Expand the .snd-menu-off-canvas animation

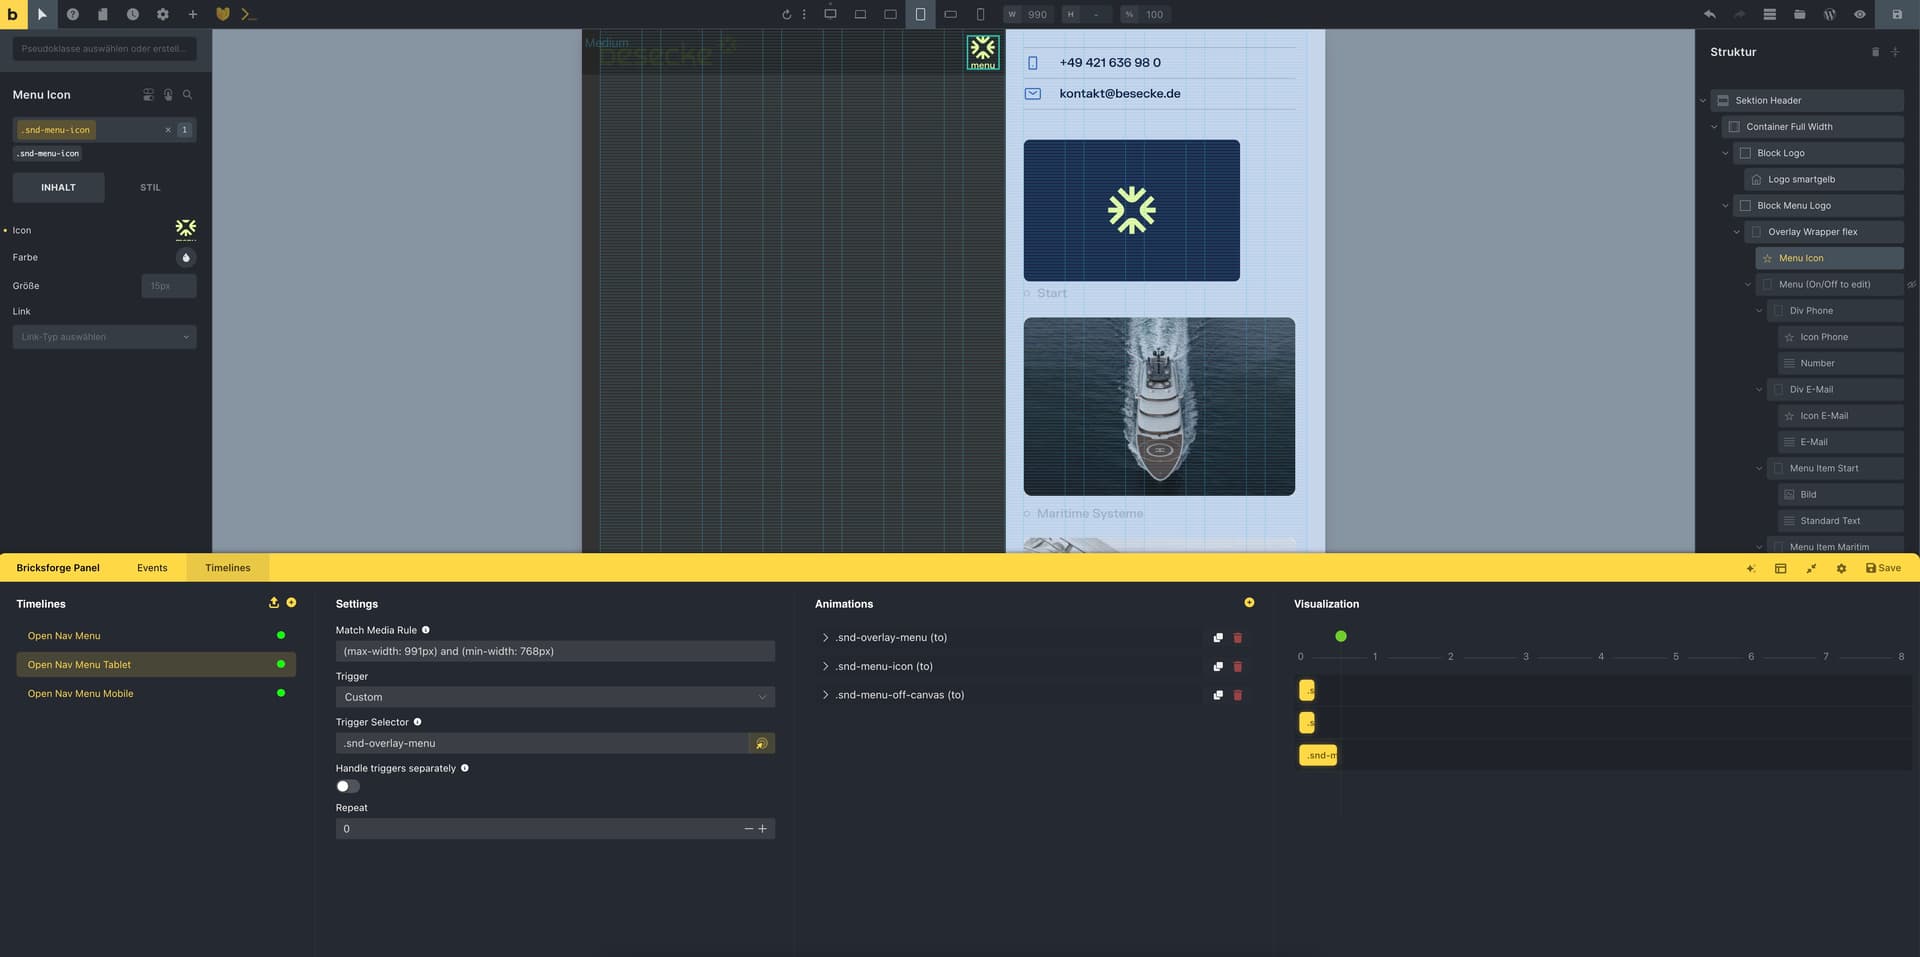tap(825, 695)
